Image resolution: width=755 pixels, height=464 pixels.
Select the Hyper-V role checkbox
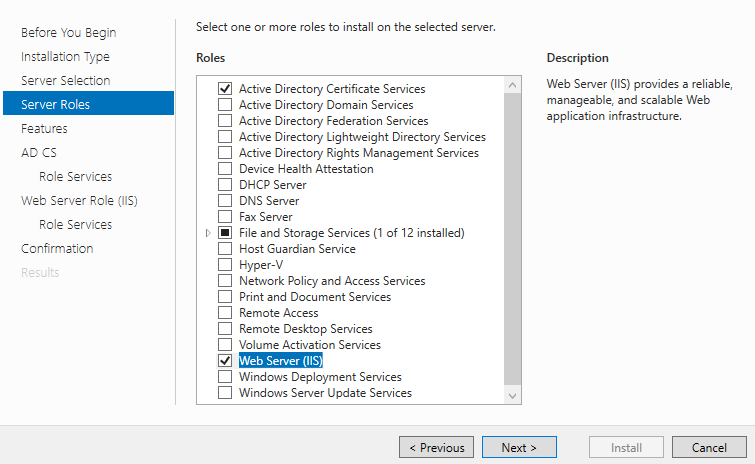(225, 264)
